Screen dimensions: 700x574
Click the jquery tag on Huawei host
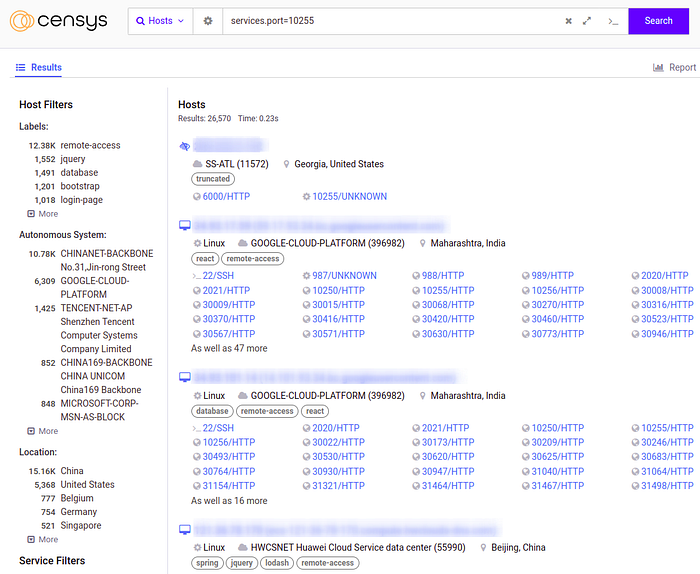[242, 563]
